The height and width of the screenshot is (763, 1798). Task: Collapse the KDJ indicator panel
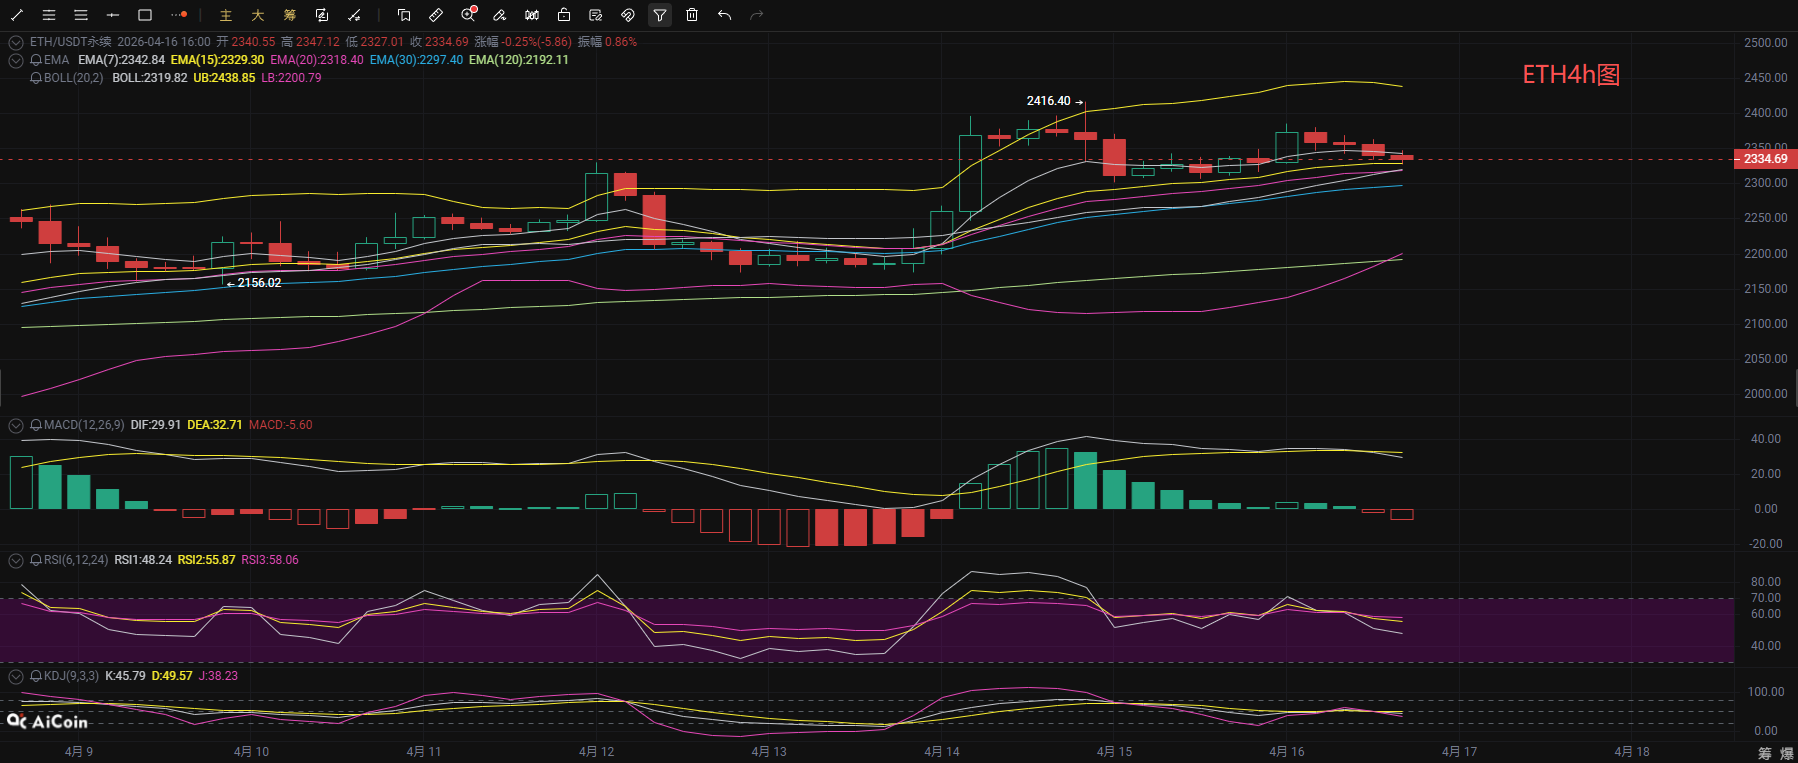point(16,676)
